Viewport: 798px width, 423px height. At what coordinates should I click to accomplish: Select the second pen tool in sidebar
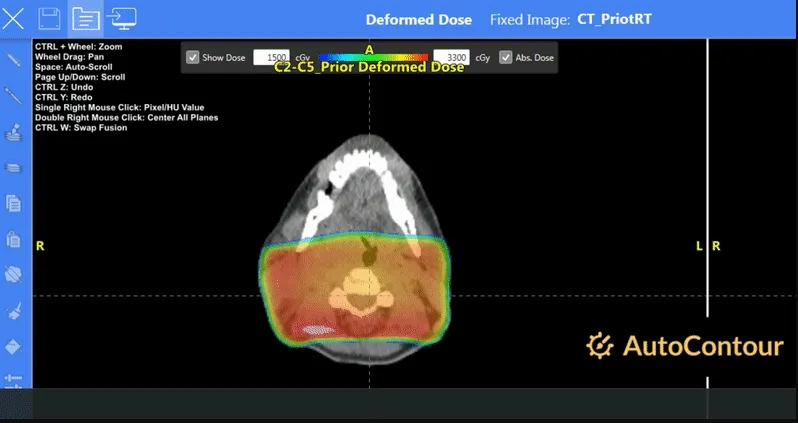[13, 95]
